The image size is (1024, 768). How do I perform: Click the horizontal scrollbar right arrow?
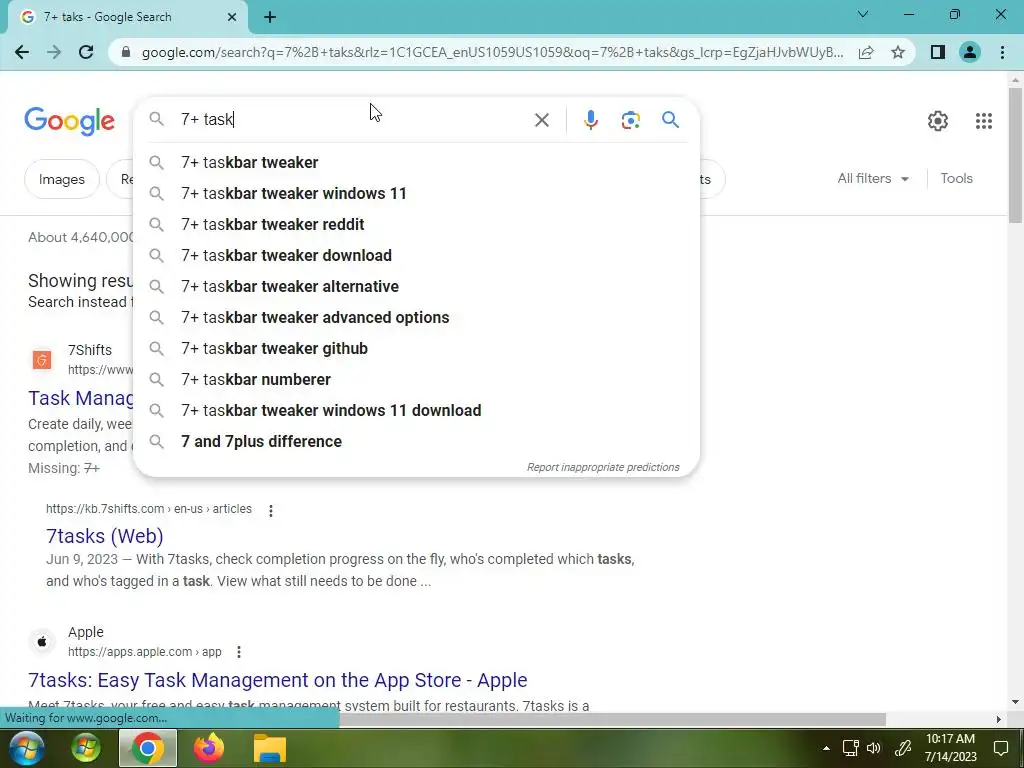[x=999, y=719]
